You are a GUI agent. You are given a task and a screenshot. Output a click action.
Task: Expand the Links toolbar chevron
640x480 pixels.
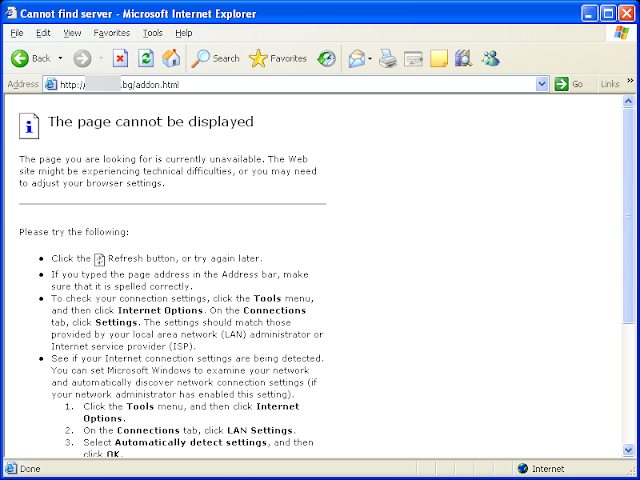630,81
